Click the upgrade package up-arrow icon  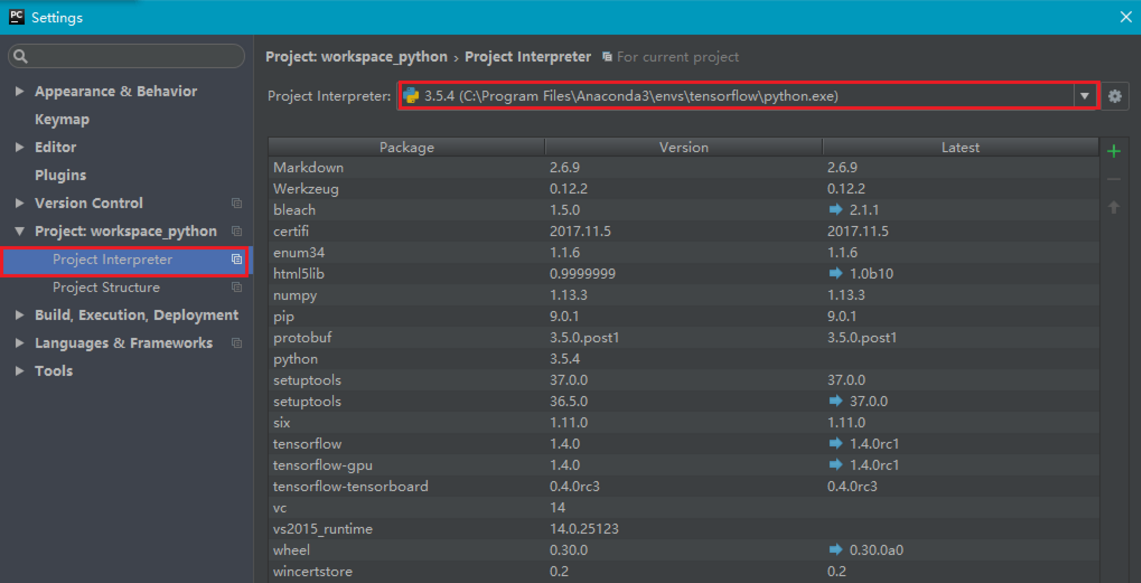coord(1113,207)
